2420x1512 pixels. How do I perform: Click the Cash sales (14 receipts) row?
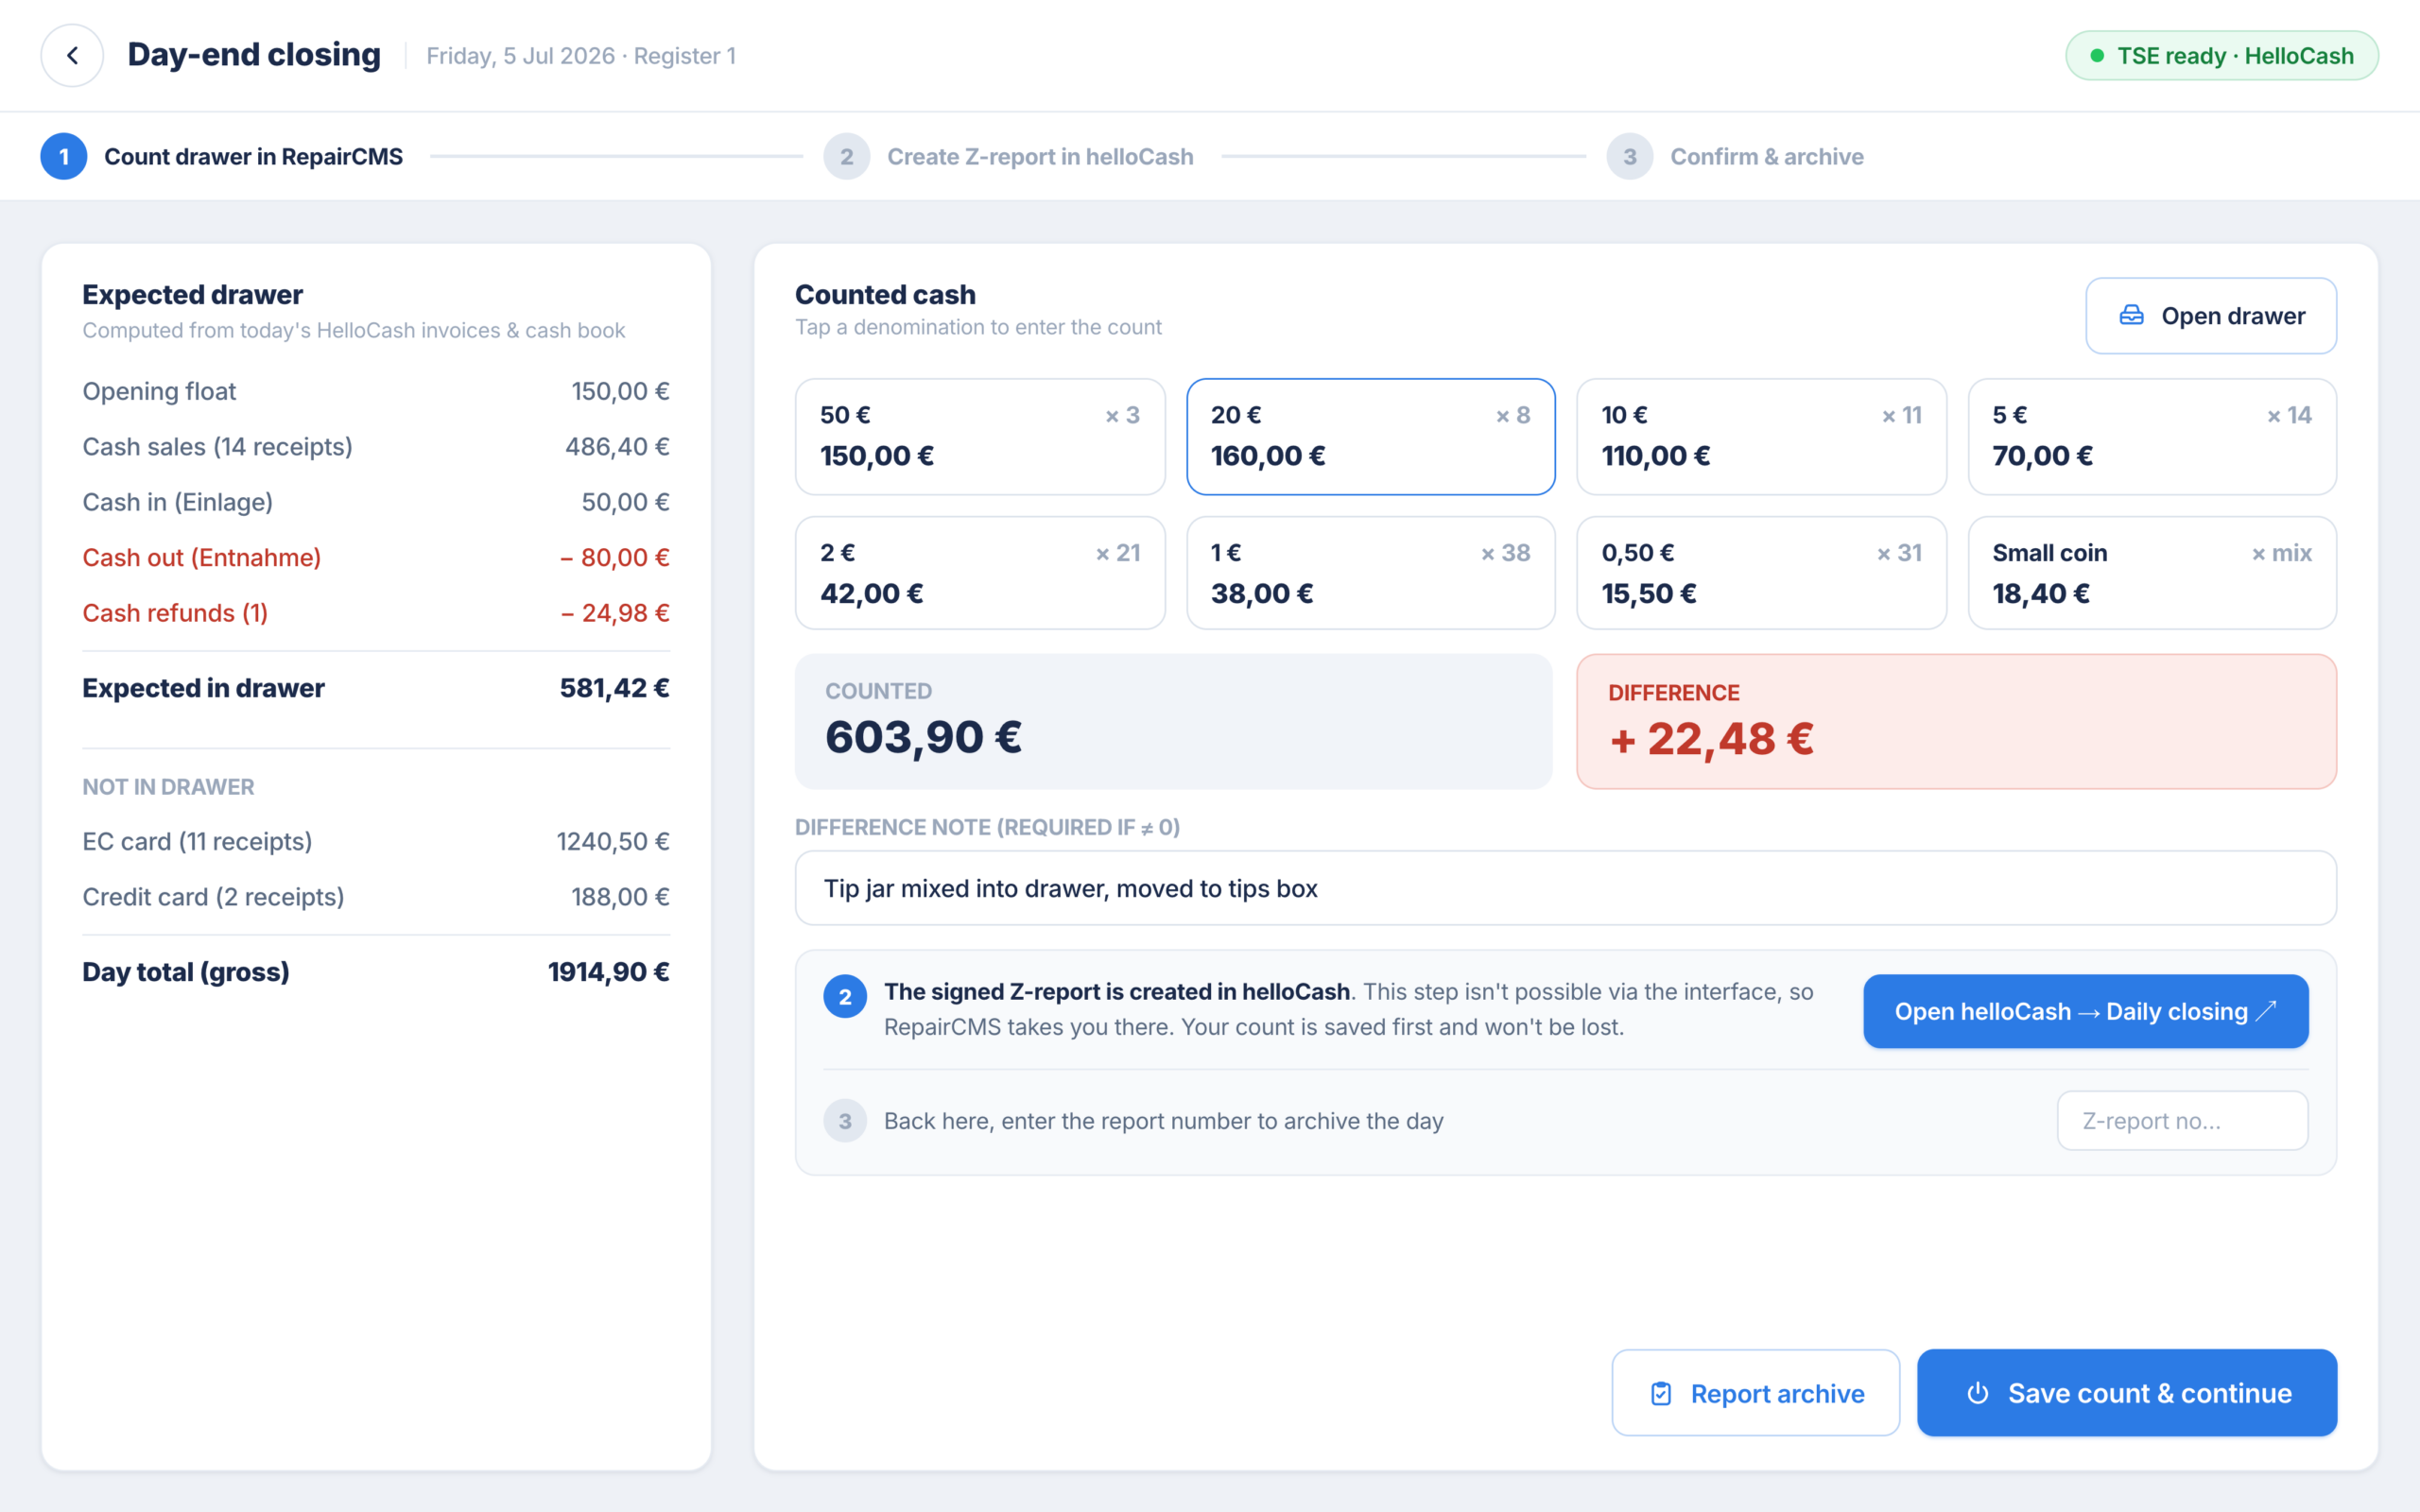[376, 447]
